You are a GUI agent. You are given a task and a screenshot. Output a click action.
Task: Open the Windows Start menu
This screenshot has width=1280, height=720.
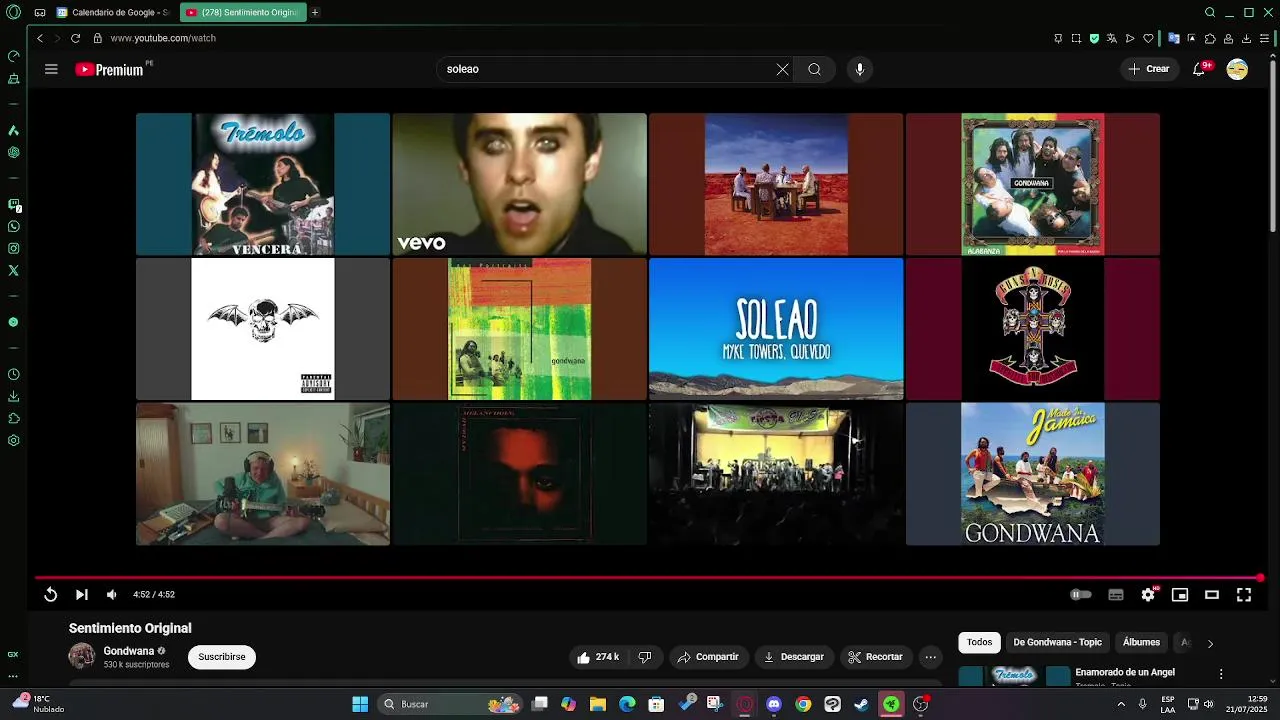click(360, 704)
